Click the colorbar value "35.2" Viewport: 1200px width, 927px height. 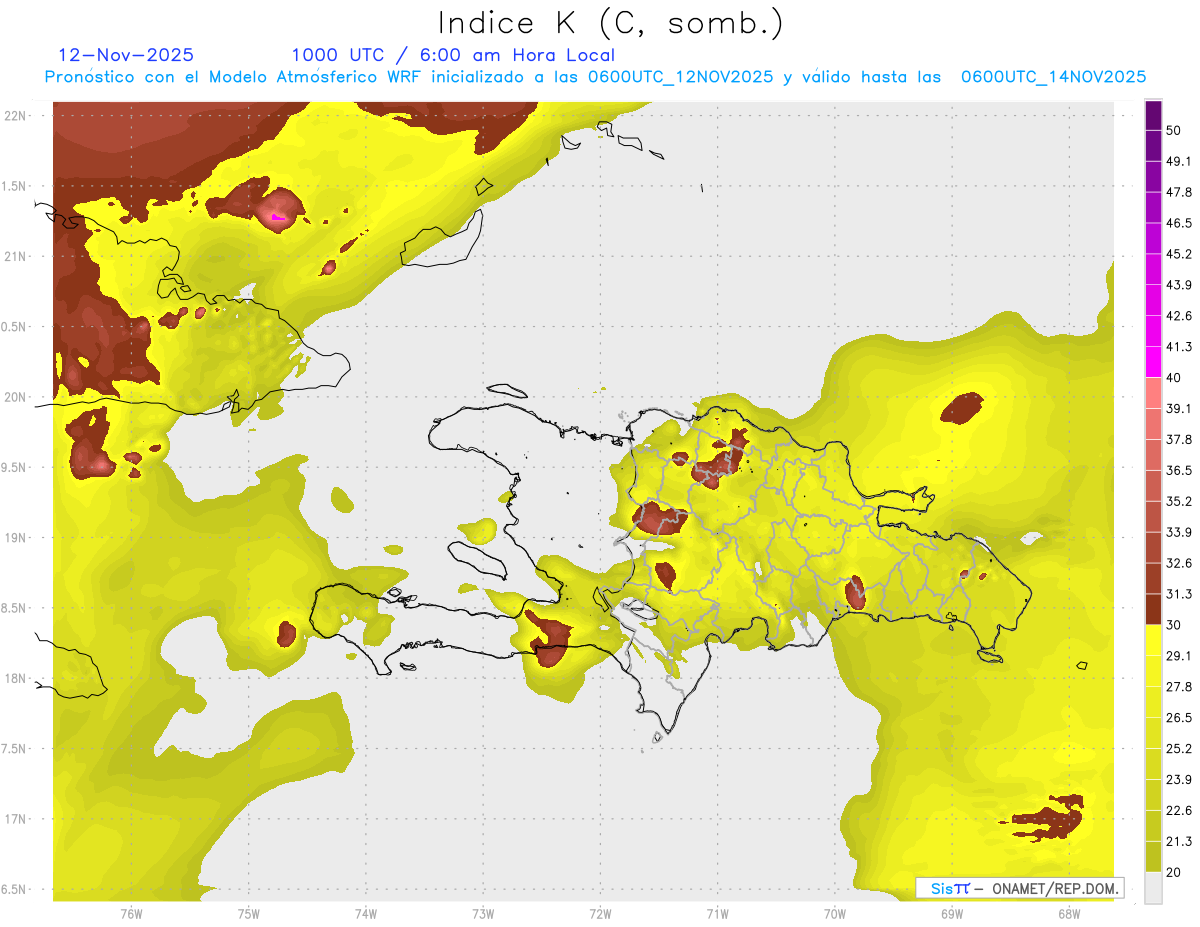click(x=1179, y=501)
